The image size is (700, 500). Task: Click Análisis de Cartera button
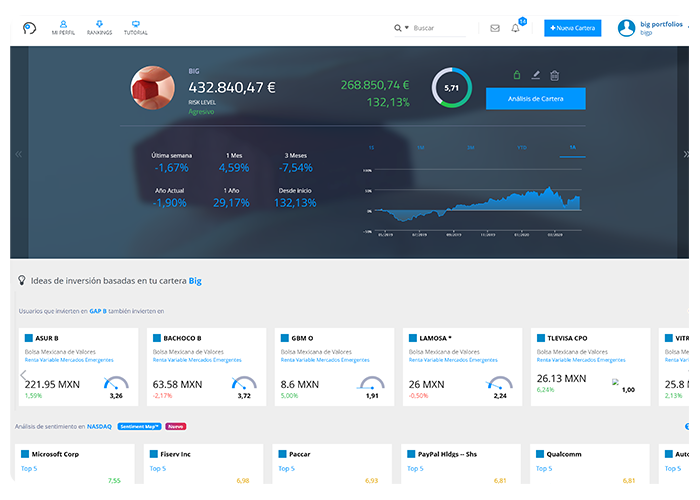(x=535, y=98)
